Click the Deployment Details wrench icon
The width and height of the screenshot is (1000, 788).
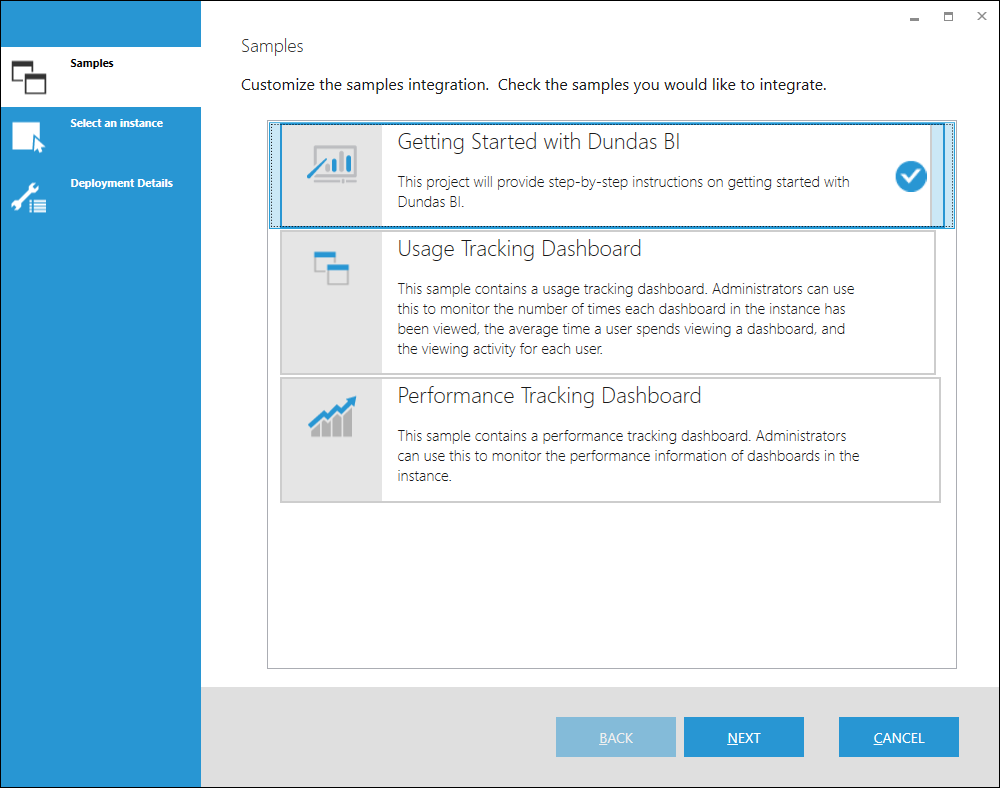point(29,198)
